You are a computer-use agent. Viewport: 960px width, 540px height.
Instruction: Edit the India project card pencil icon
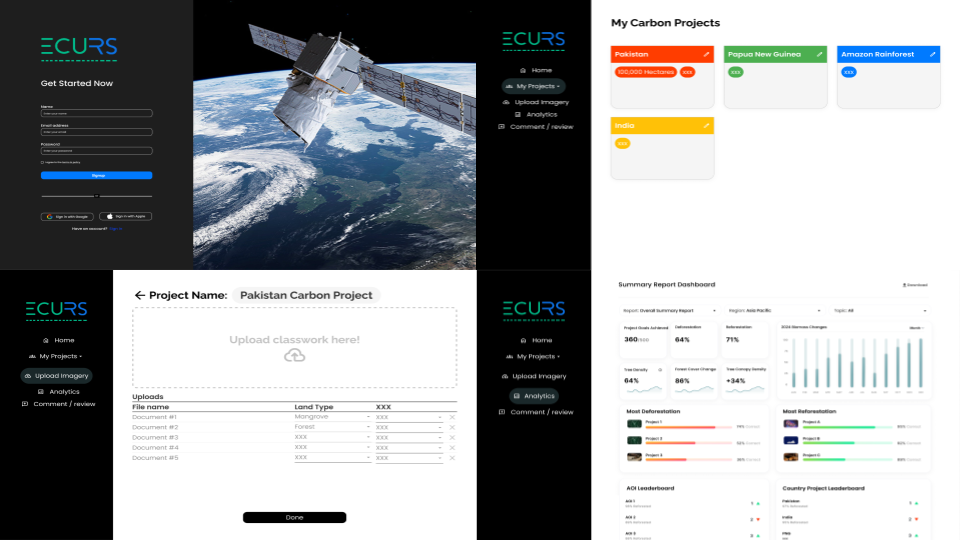(x=706, y=126)
